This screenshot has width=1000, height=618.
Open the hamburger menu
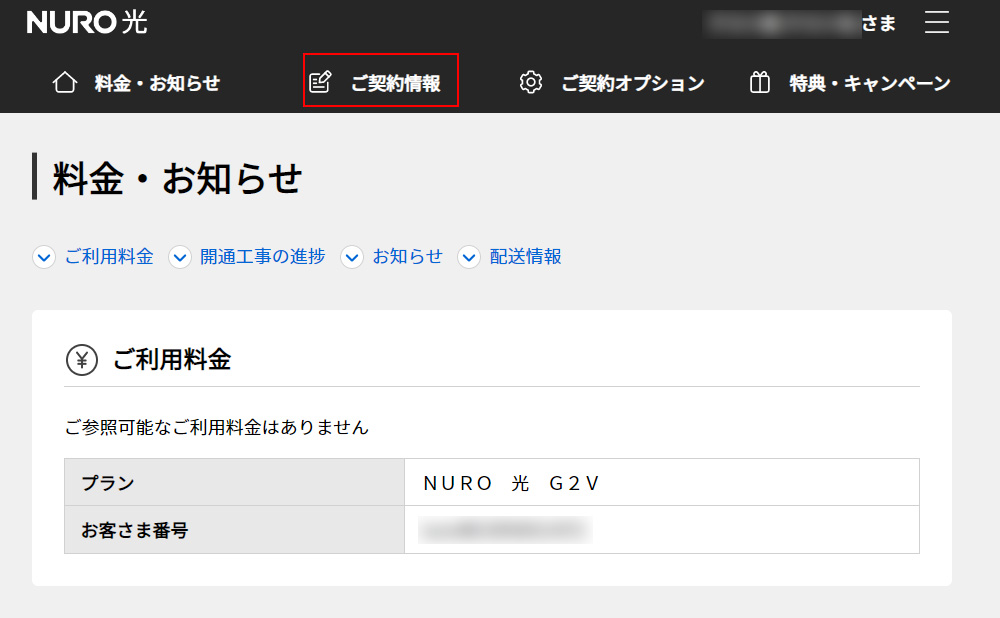[x=936, y=22]
